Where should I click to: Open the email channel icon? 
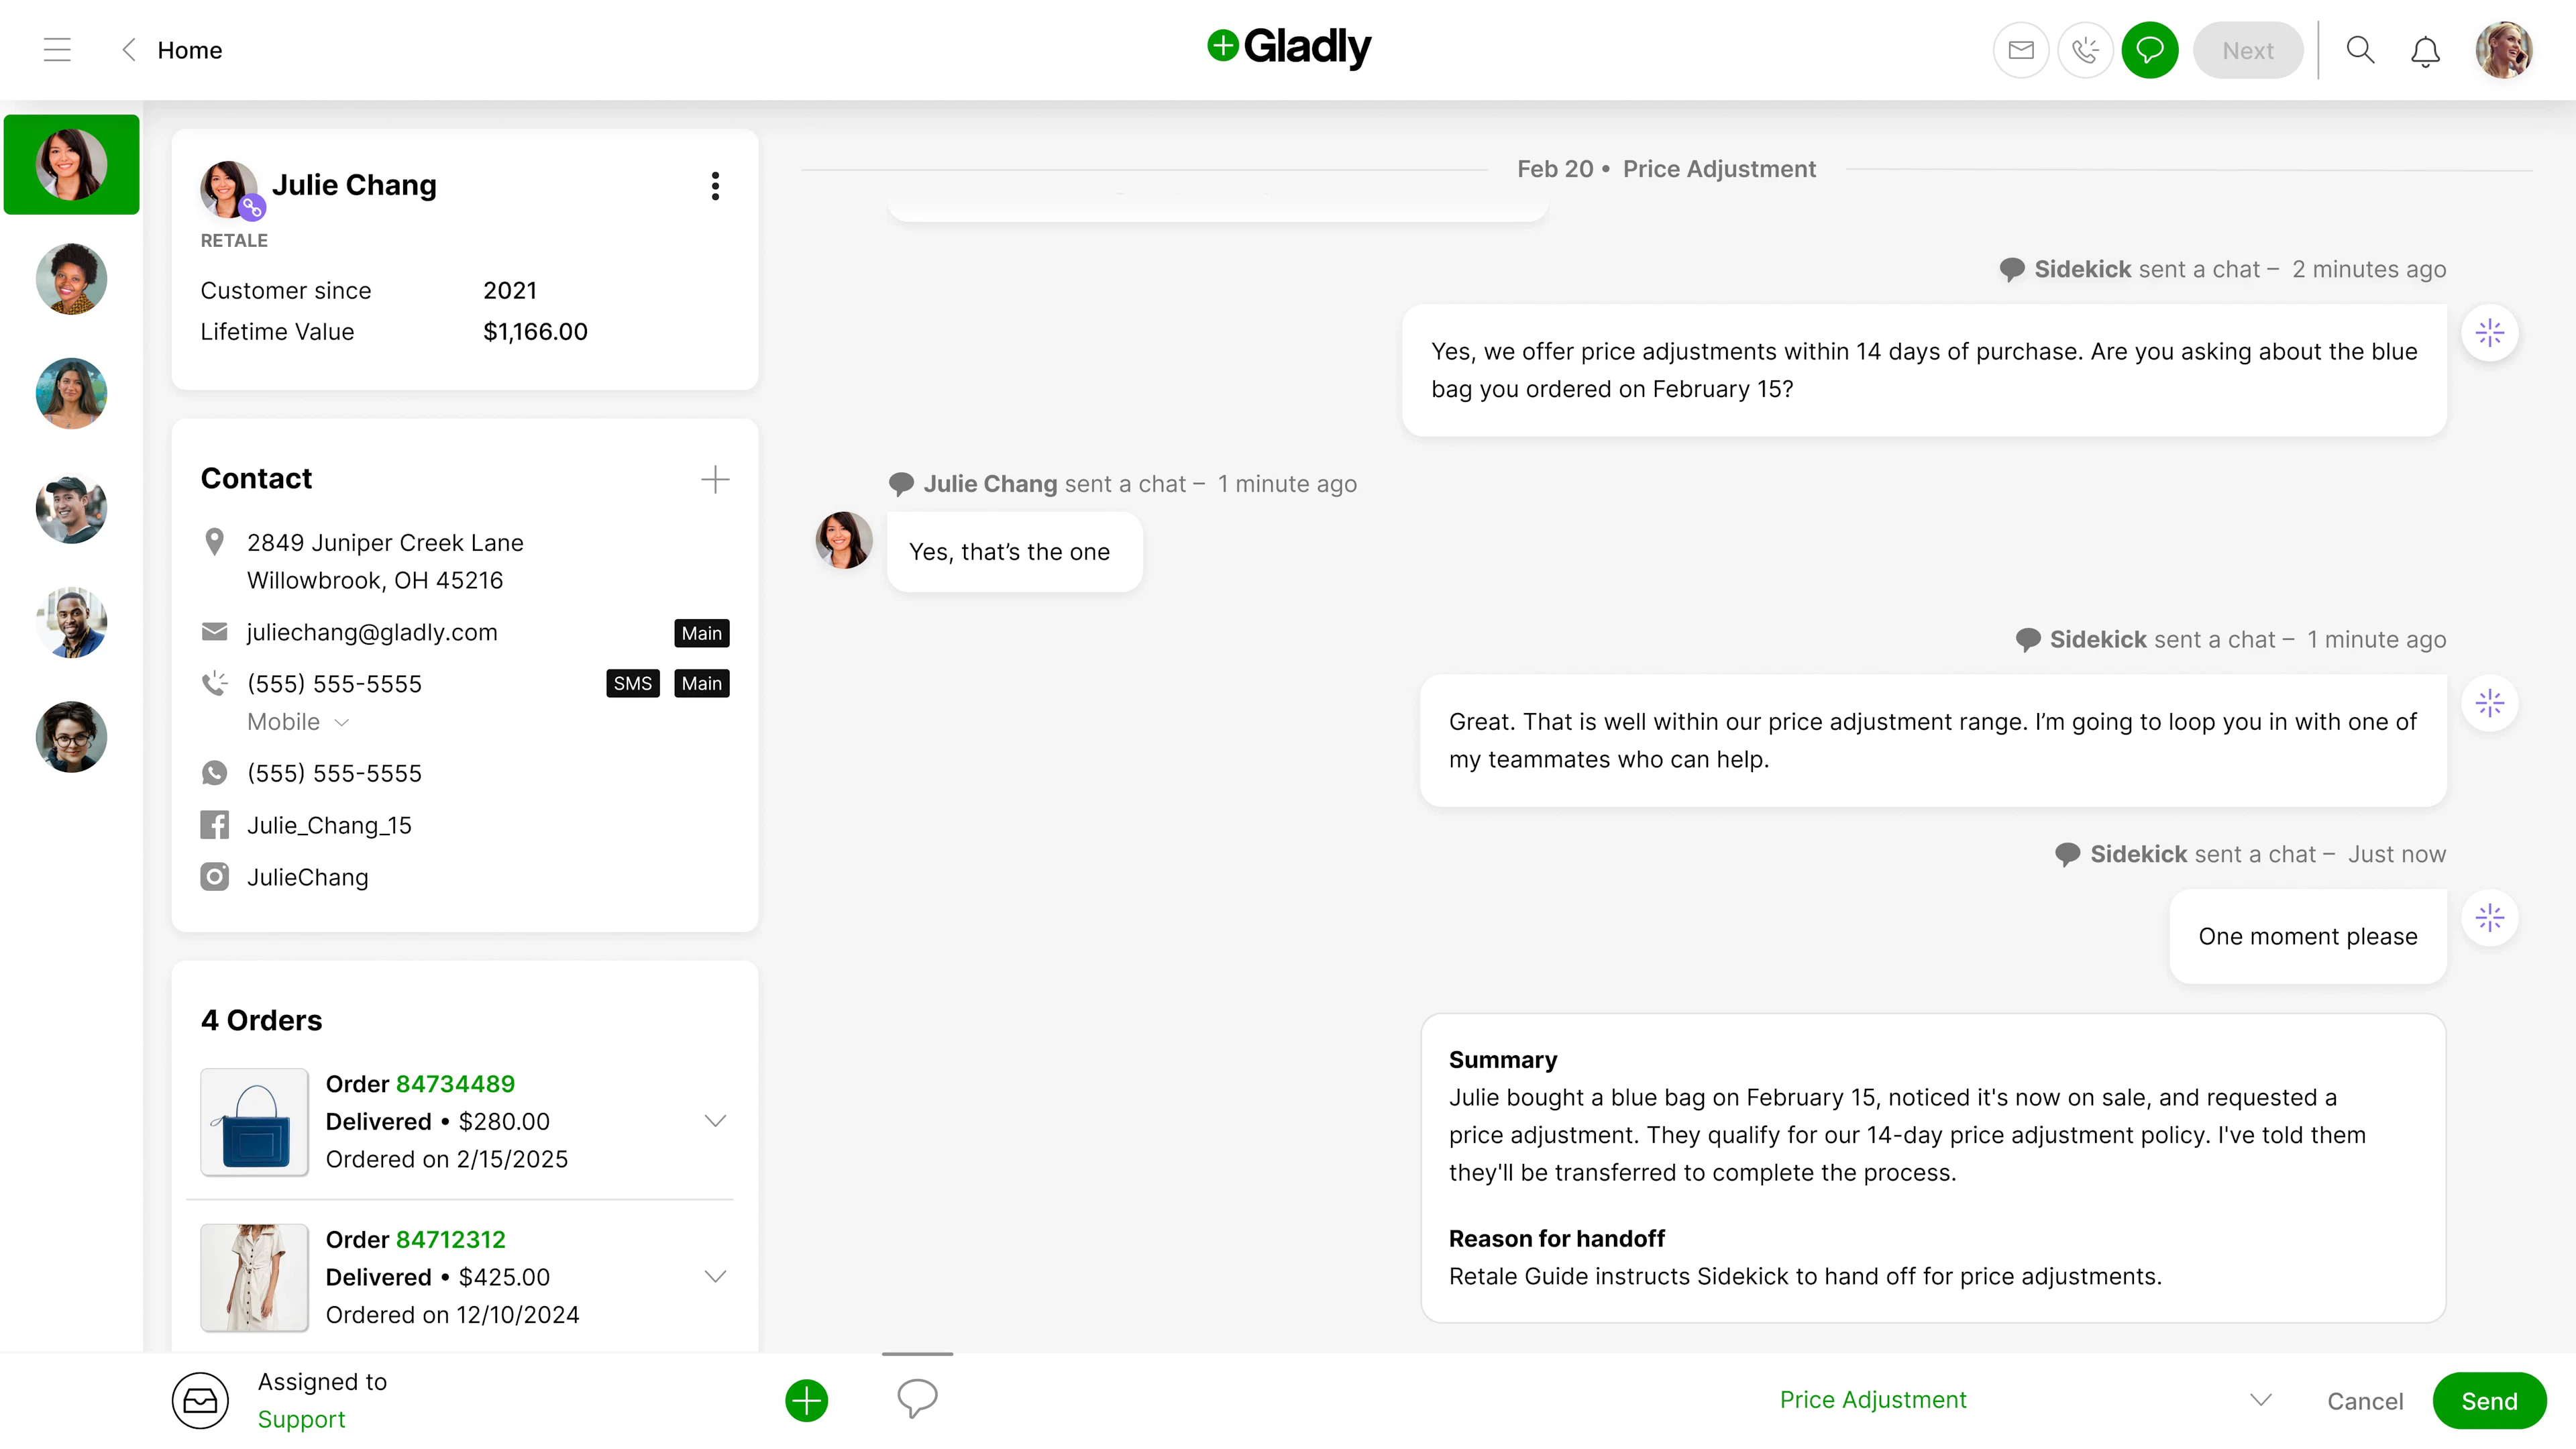tap(2020, 50)
